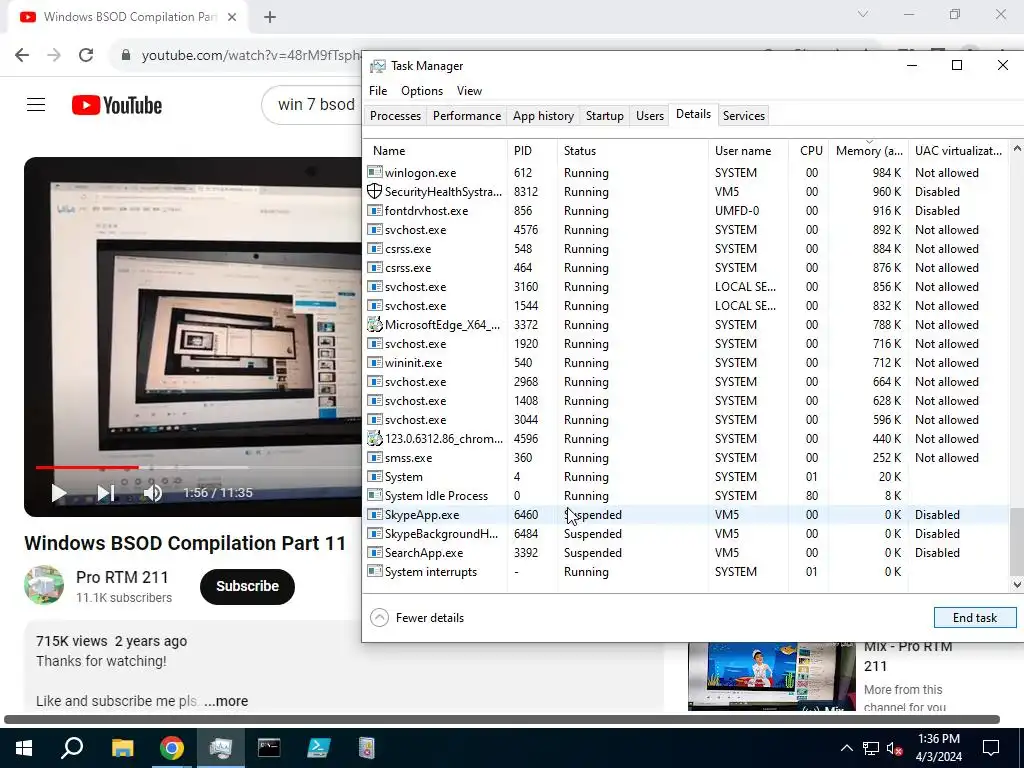Sort processes by the PID column

(532, 151)
